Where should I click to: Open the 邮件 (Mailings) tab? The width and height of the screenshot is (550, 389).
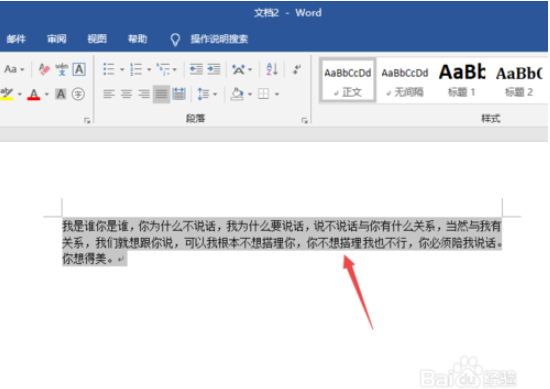click(16, 39)
